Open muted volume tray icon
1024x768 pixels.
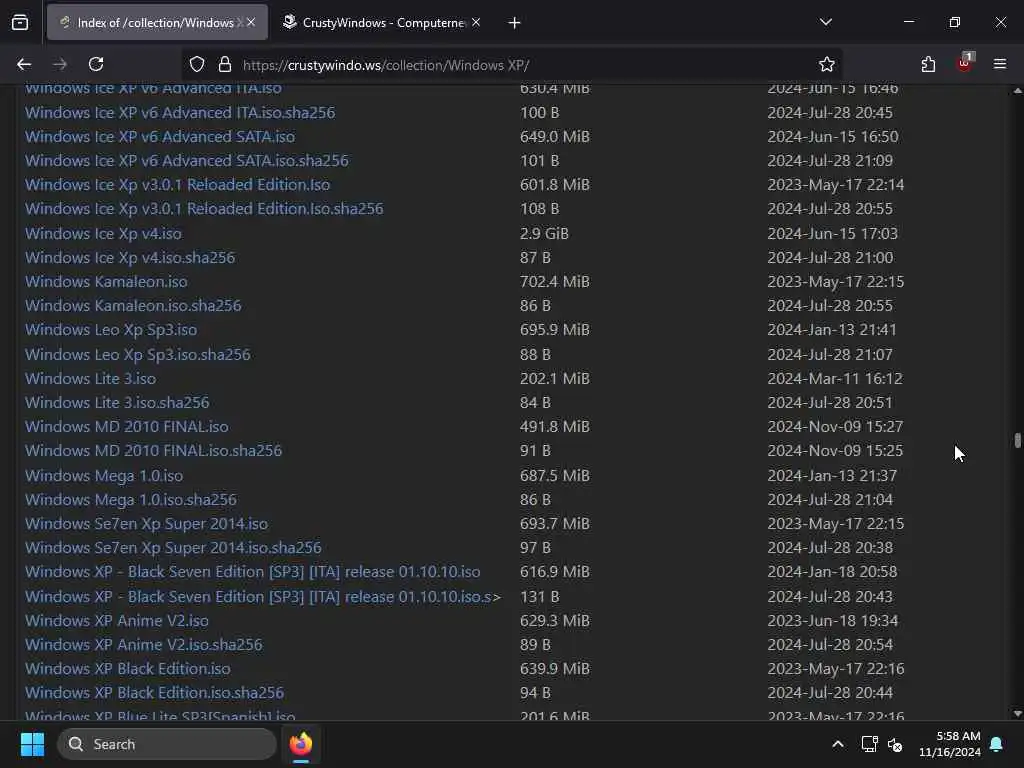[895, 744]
